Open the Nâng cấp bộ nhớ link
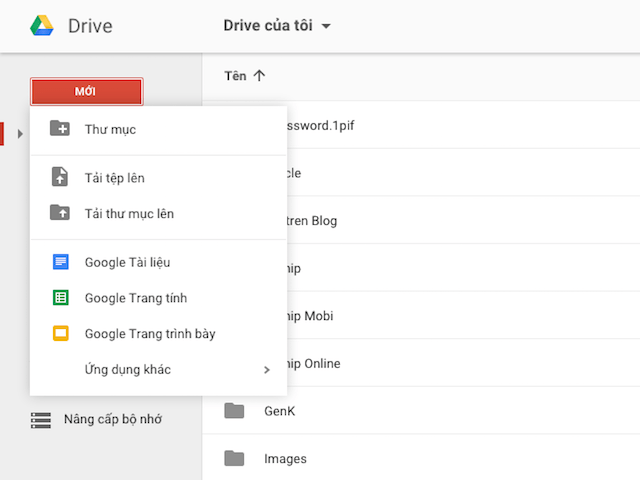This screenshot has width=640, height=480. 112,419
